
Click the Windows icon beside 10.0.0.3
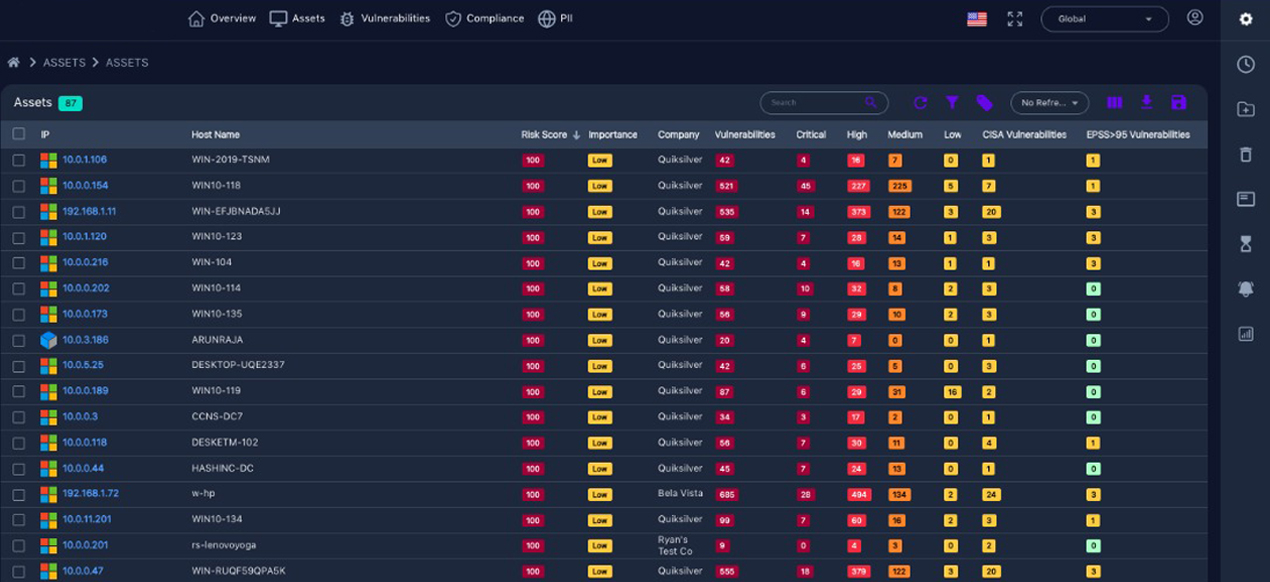[49, 417]
